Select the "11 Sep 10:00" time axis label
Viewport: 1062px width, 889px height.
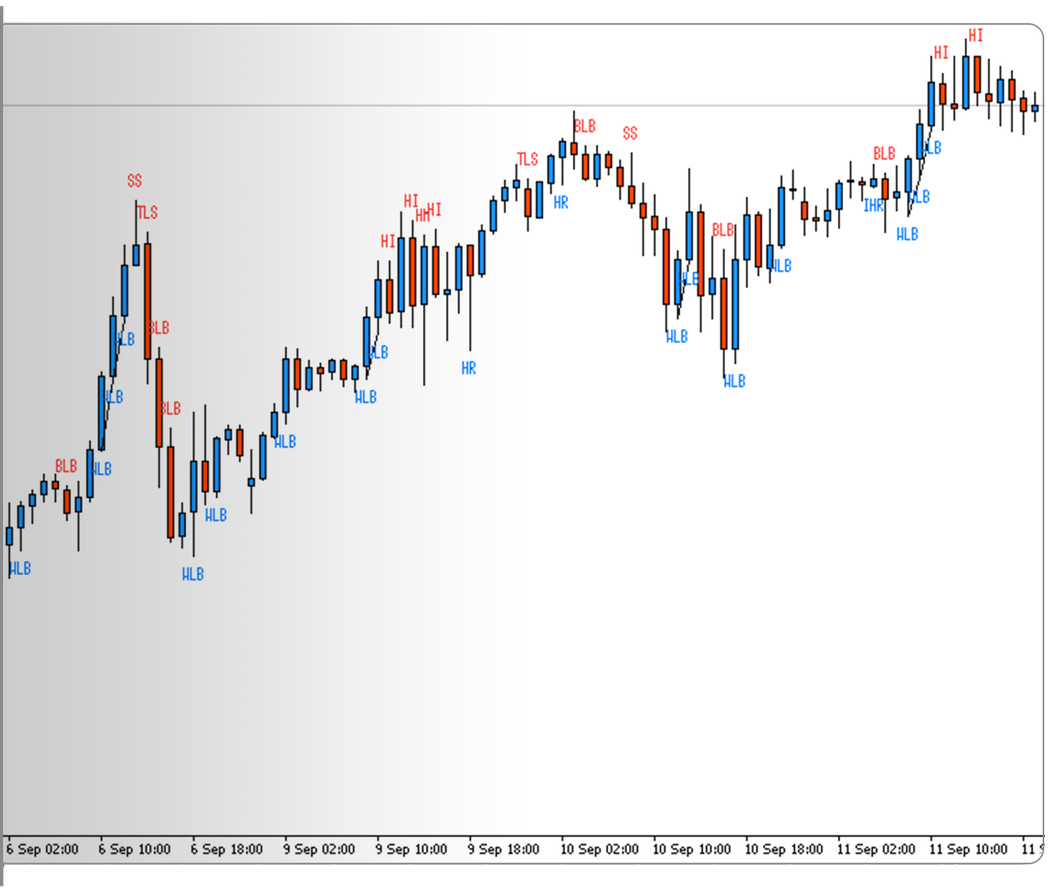click(968, 849)
